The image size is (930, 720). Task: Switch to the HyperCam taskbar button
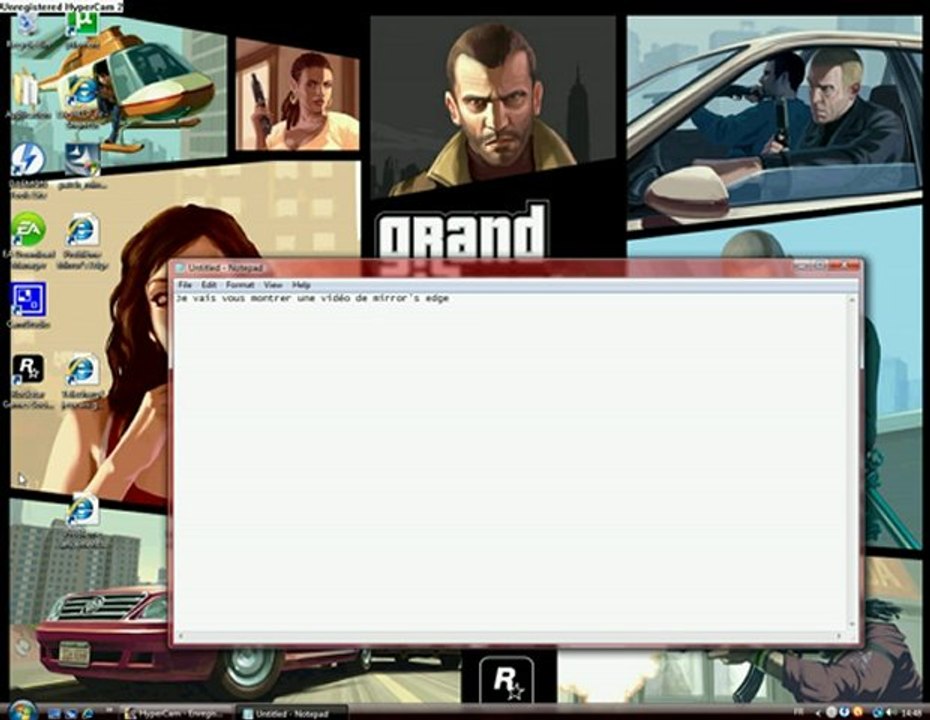[175, 713]
